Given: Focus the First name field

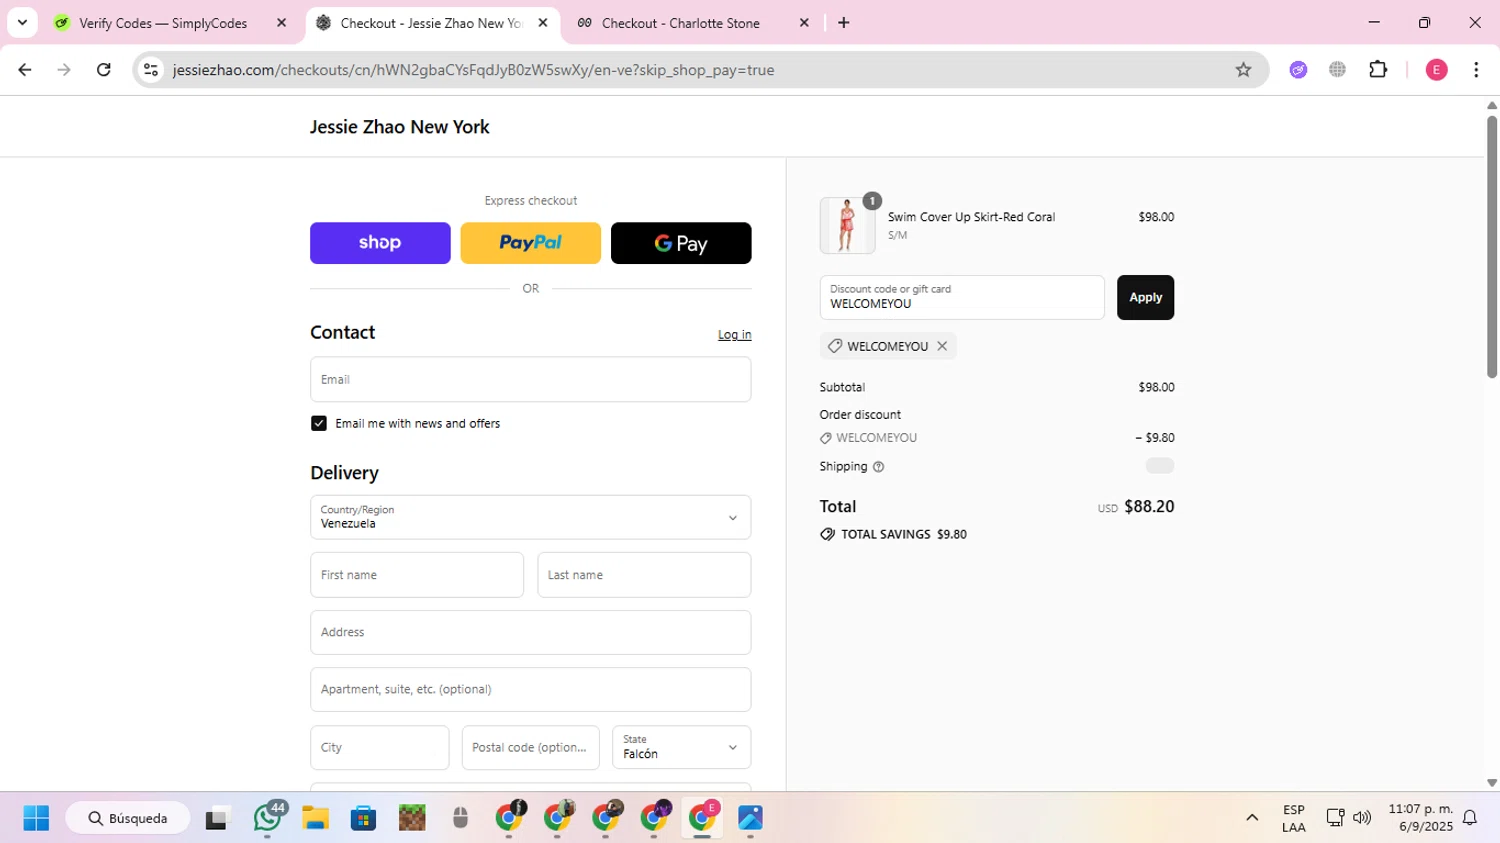Looking at the screenshot, I should [417, 575].
